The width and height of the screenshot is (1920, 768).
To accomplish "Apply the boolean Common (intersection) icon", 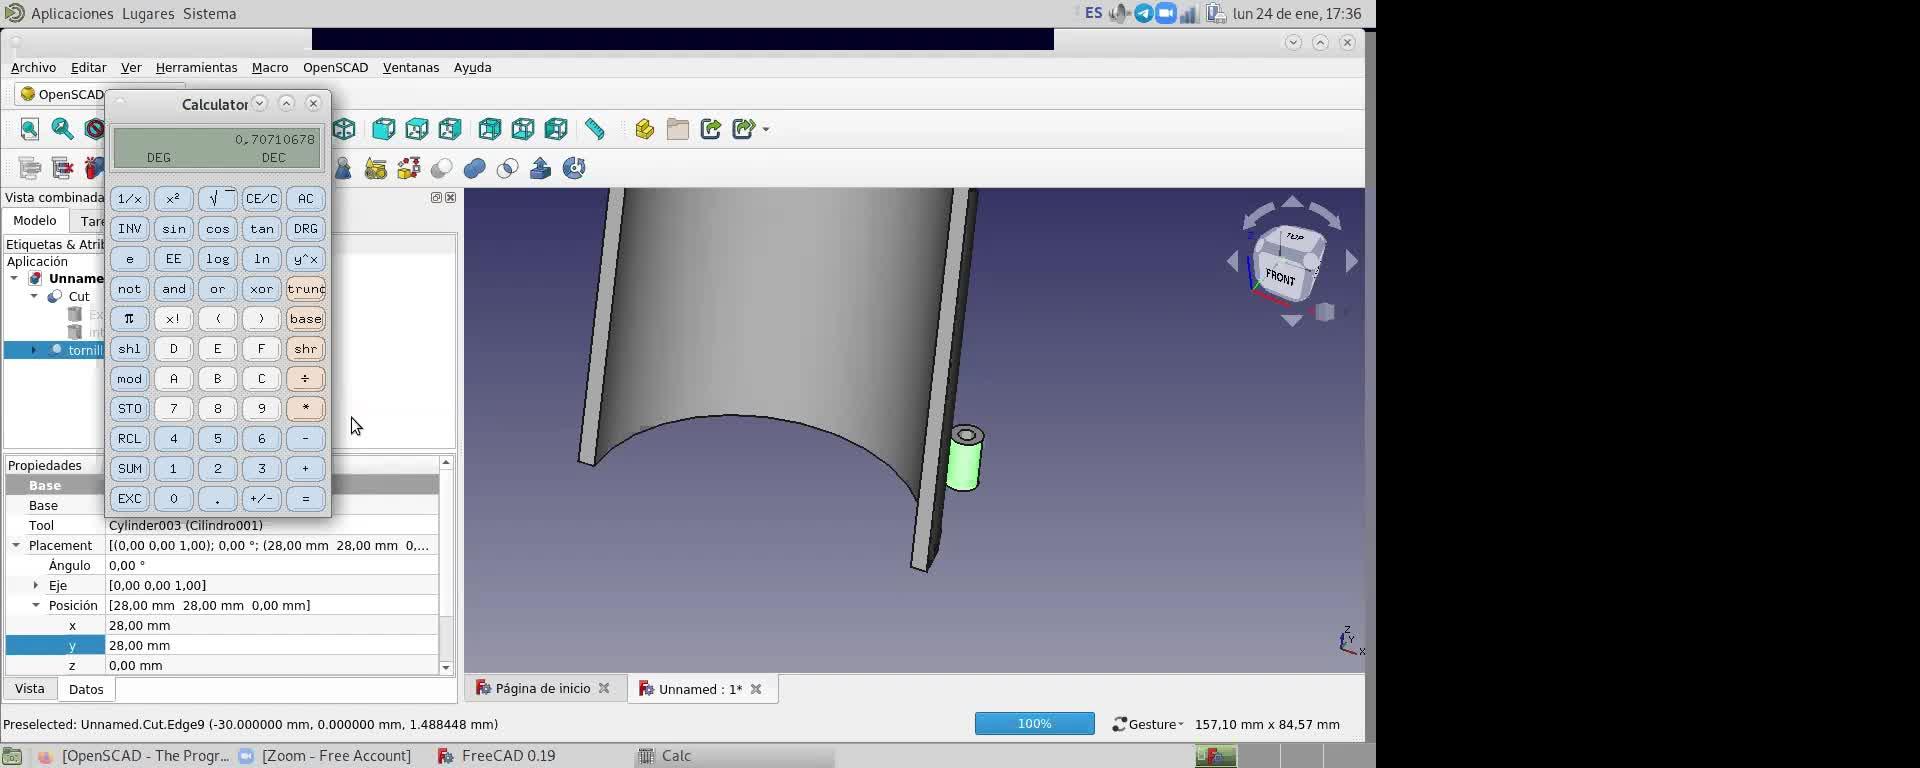I will coord(508,168).
